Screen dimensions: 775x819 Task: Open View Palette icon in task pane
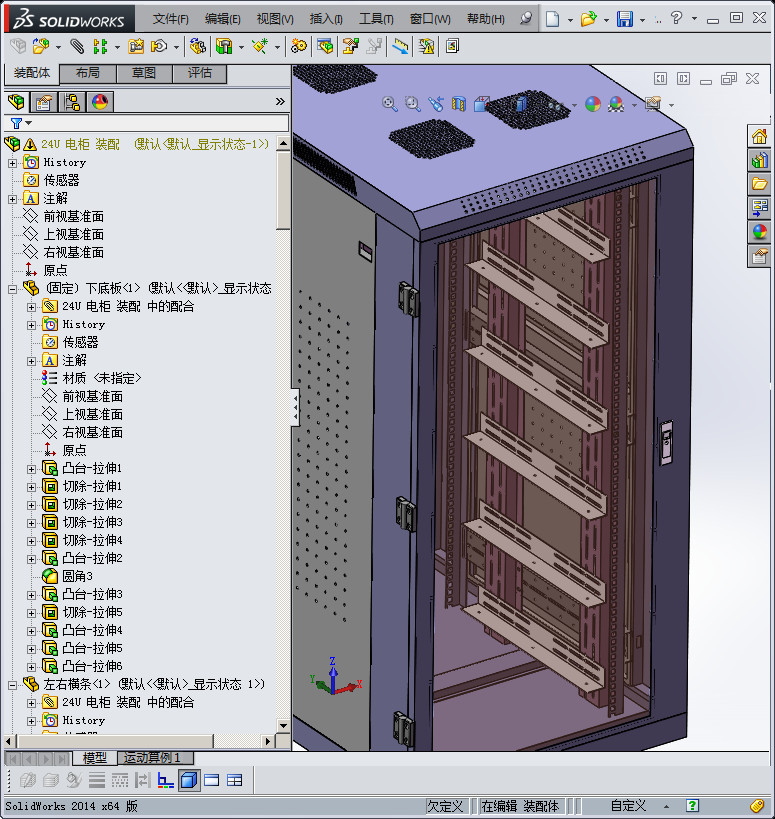pos(759,208)
